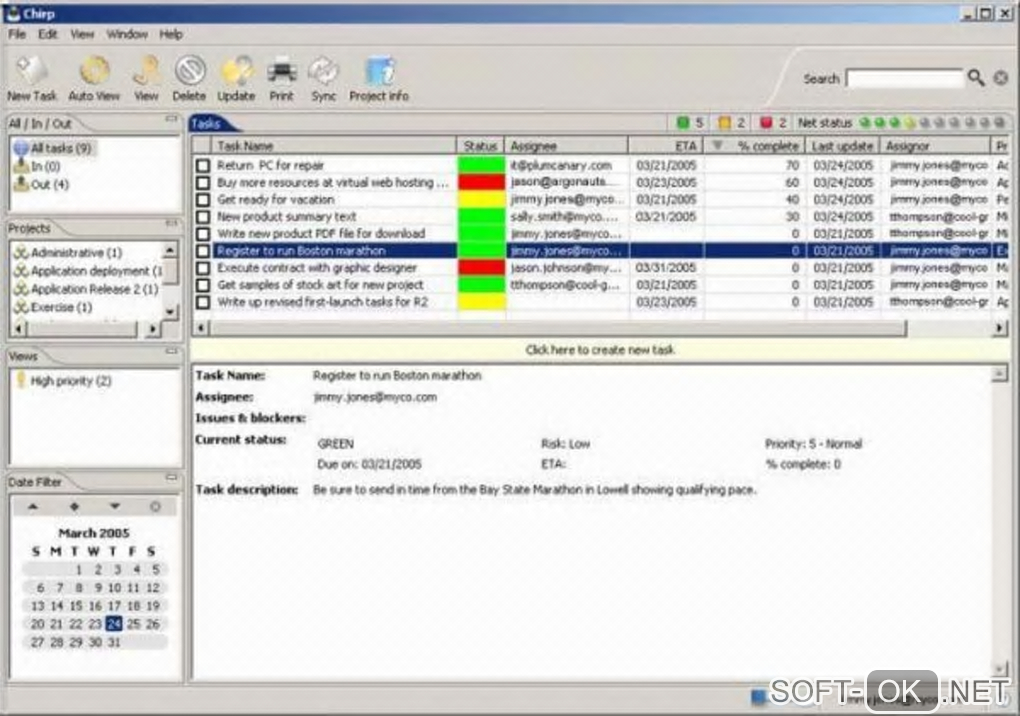Viewport: 1020px width, 716px height.
Task: Open the File menu
Action: point(17,34)
